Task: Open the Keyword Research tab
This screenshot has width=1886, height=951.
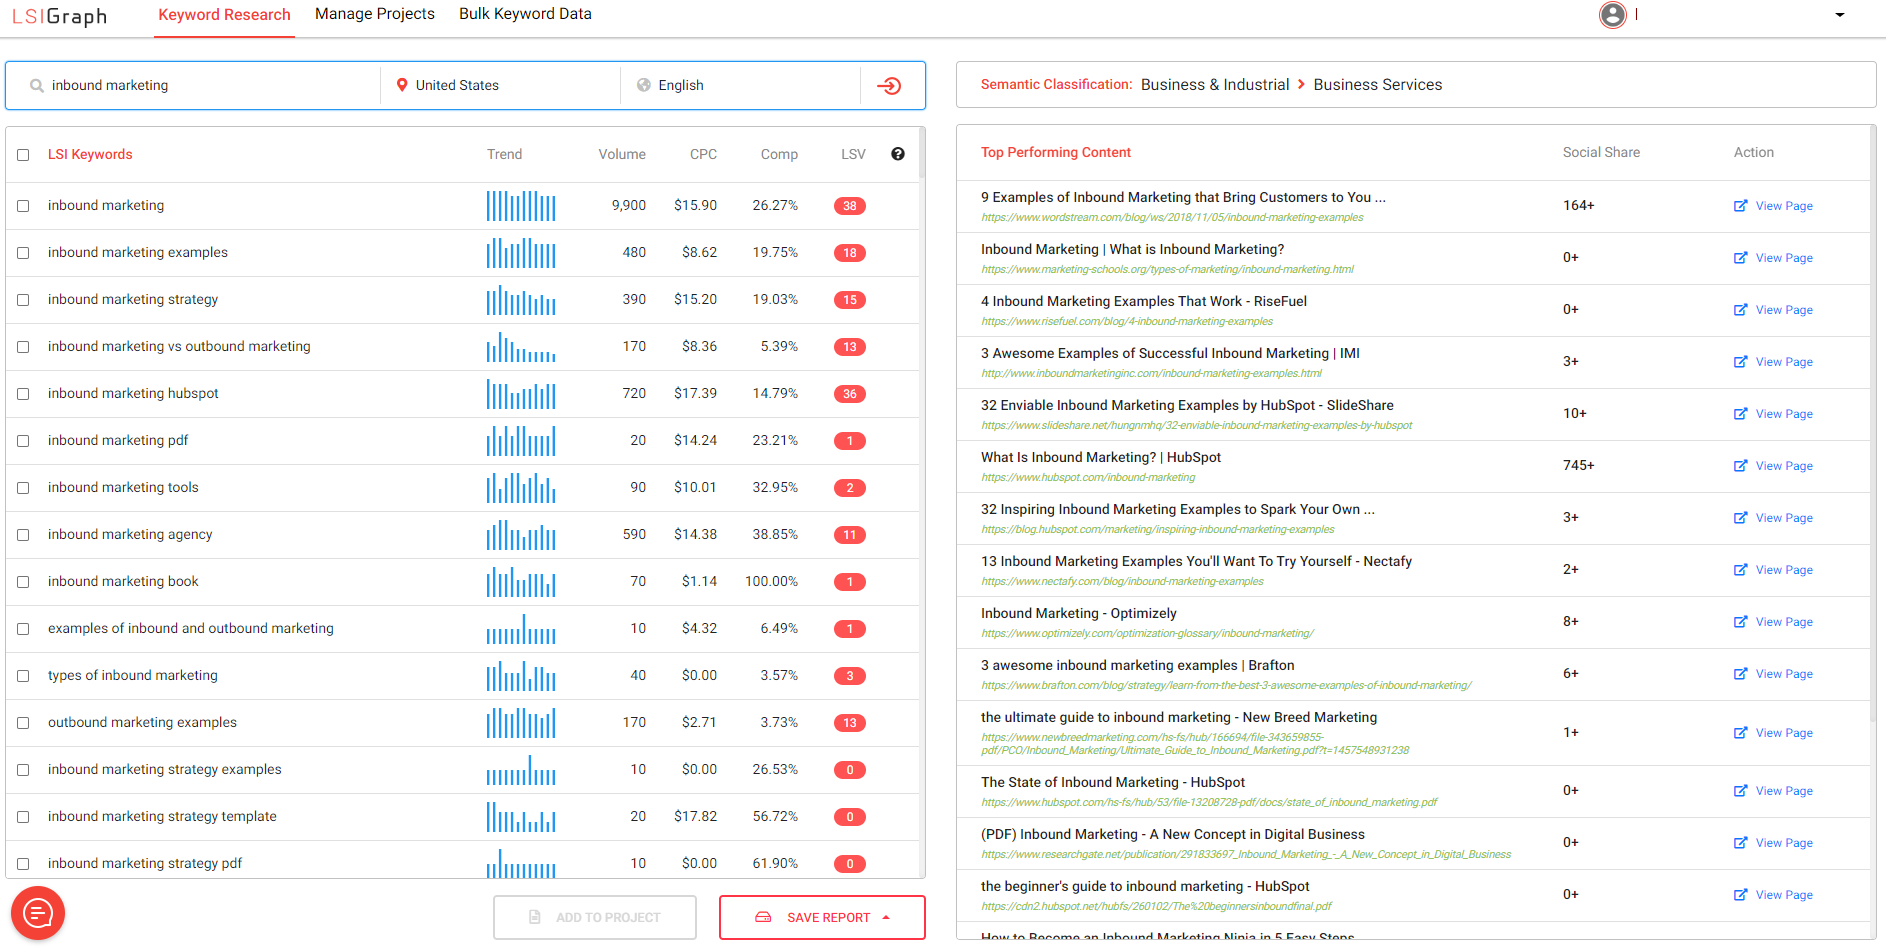Action: coord(224,15)
